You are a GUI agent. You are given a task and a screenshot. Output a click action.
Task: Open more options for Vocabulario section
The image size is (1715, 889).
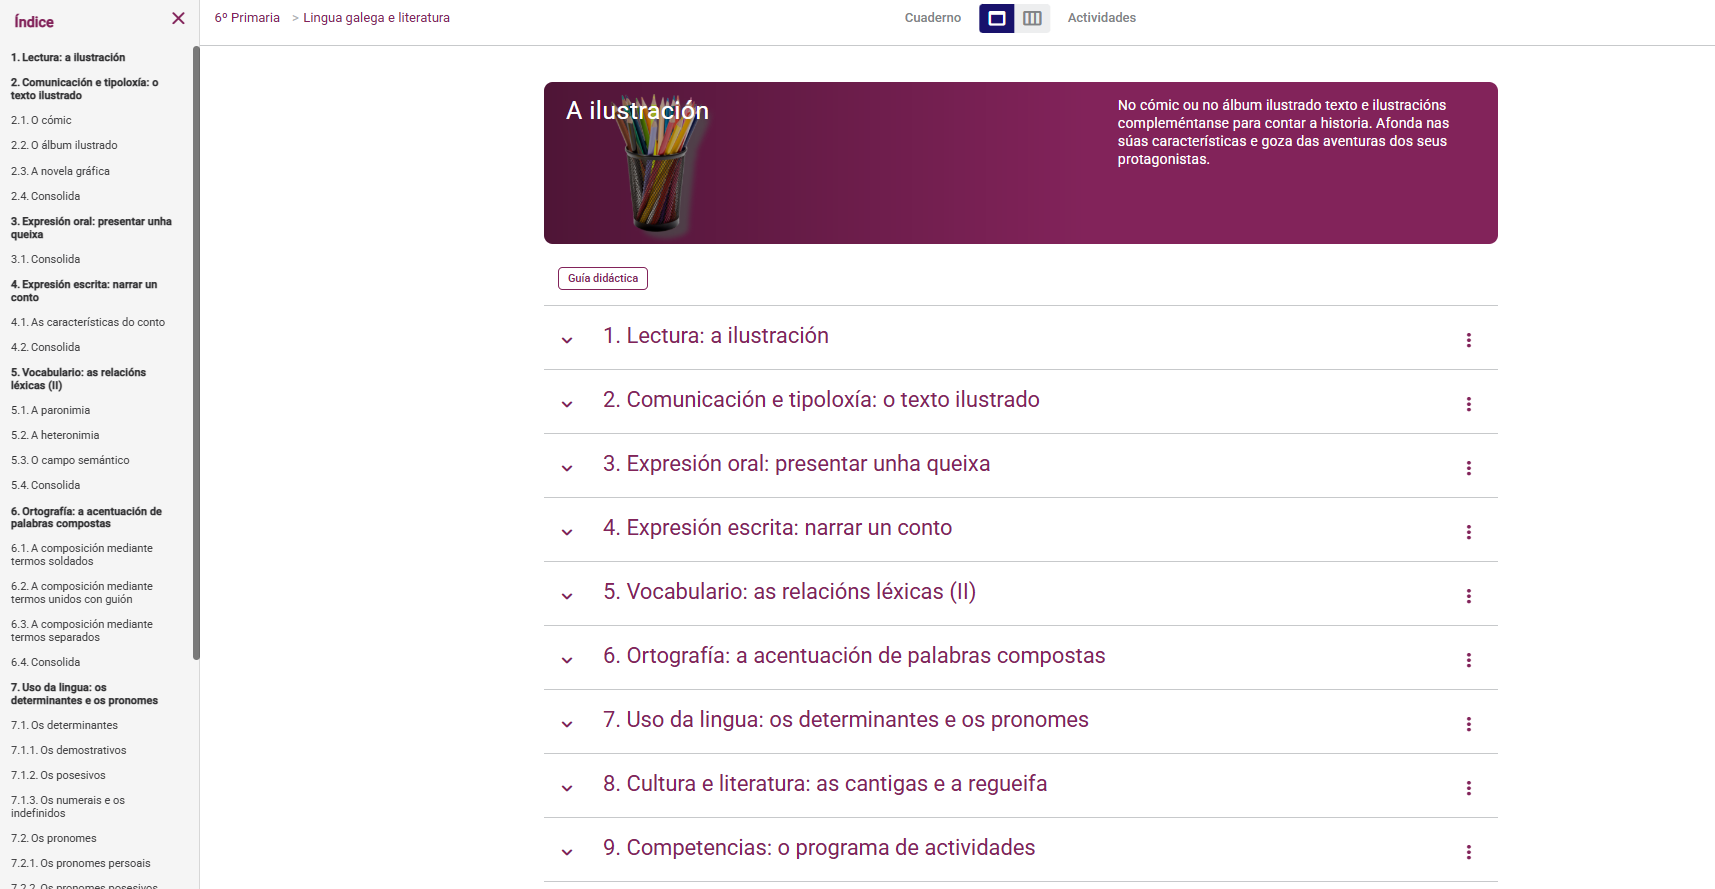point(1468,596)
